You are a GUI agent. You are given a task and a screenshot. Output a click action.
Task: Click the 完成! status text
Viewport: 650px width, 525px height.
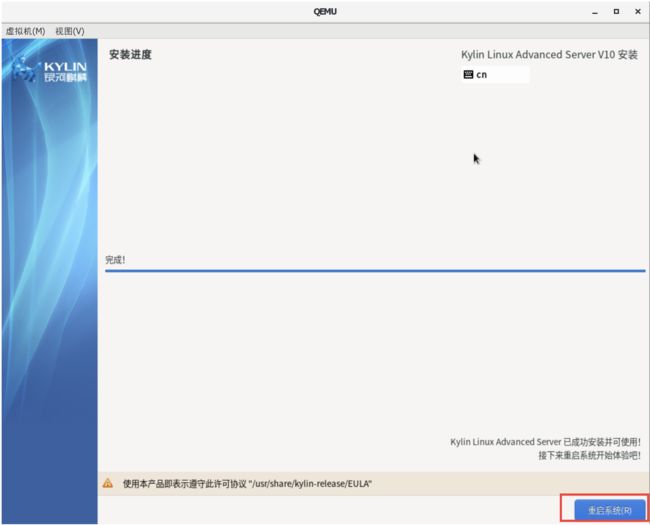point(115,260)
